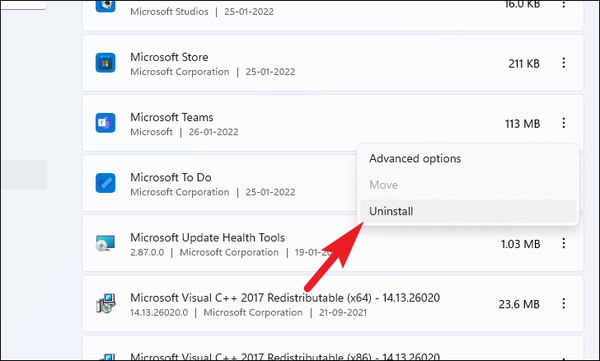Open more options for Microsoft Update Health Tools
This screenshot has width=600, height=361.
click(564, 243)
